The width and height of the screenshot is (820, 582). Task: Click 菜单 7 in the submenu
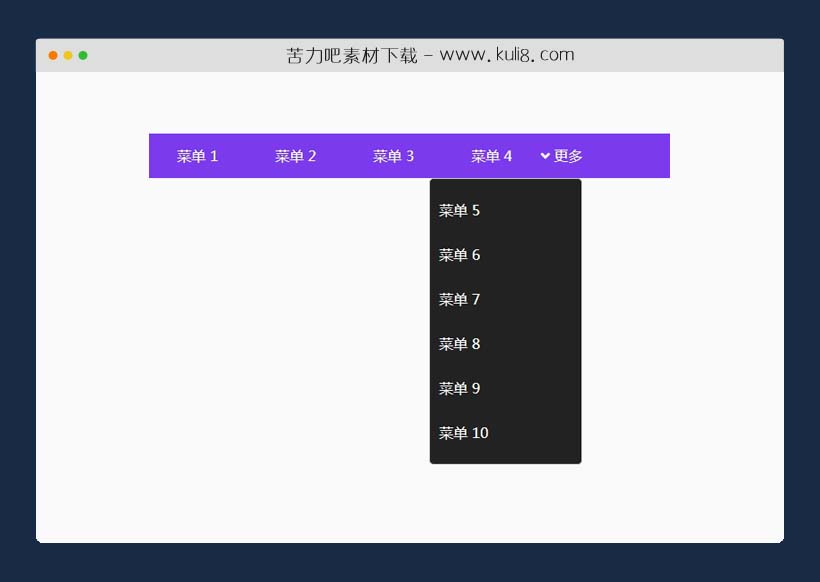459,299
